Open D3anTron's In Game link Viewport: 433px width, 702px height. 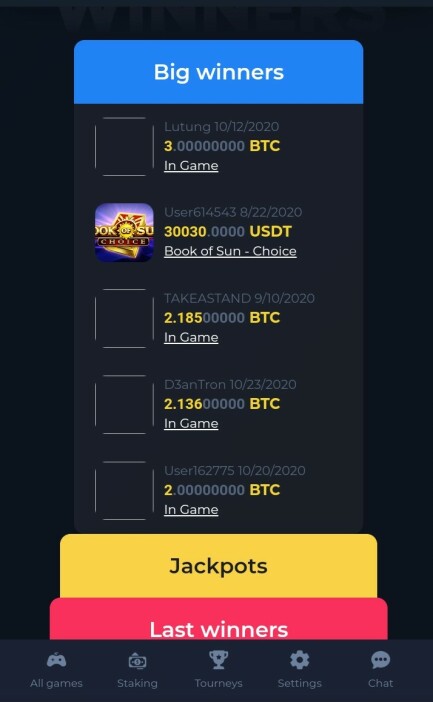pyautogui.click(x=191, y=424)
